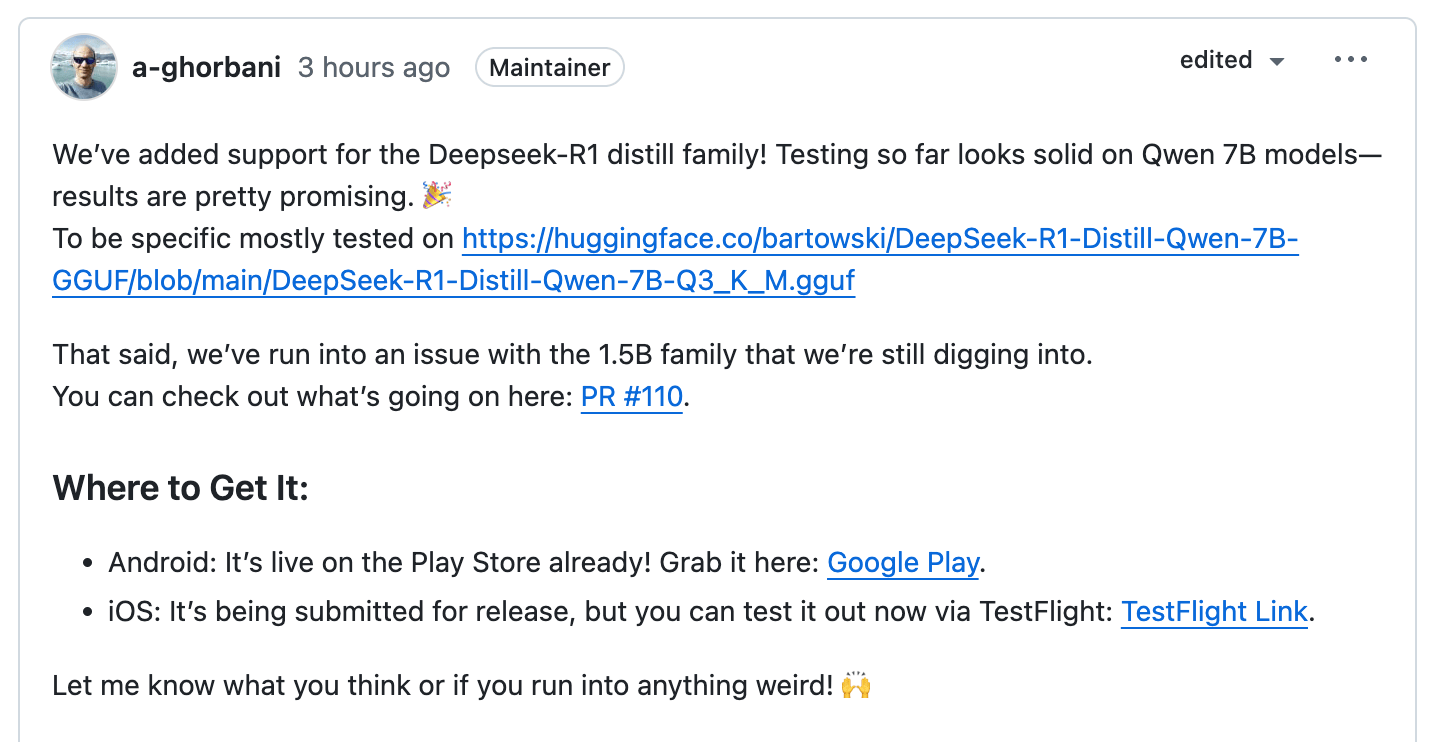Click the '1.5B family' issue sentence
Screen dimensions: 1436x742
click(x=572, y=355)
